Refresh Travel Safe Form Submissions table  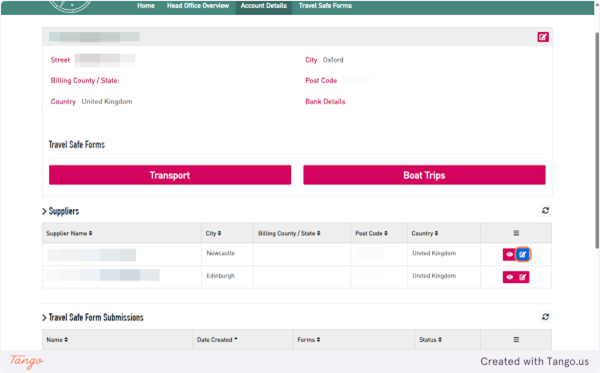click(545, 317)
